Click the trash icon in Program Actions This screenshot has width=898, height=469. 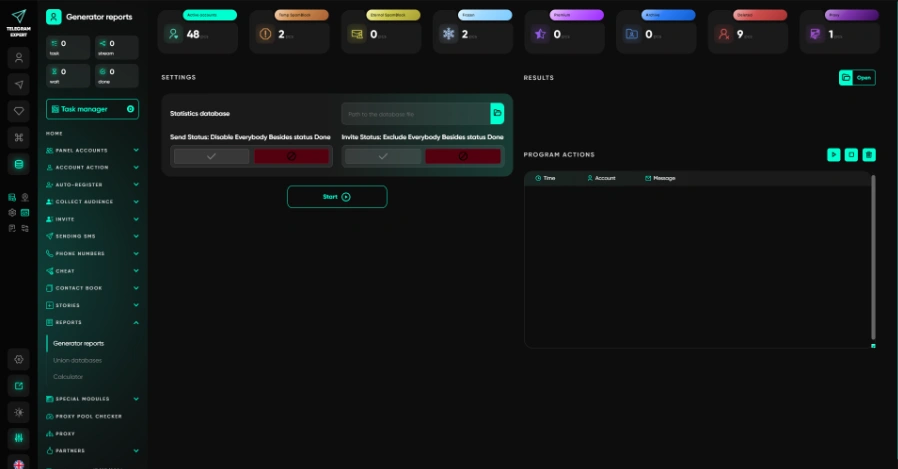pos(869,155)
